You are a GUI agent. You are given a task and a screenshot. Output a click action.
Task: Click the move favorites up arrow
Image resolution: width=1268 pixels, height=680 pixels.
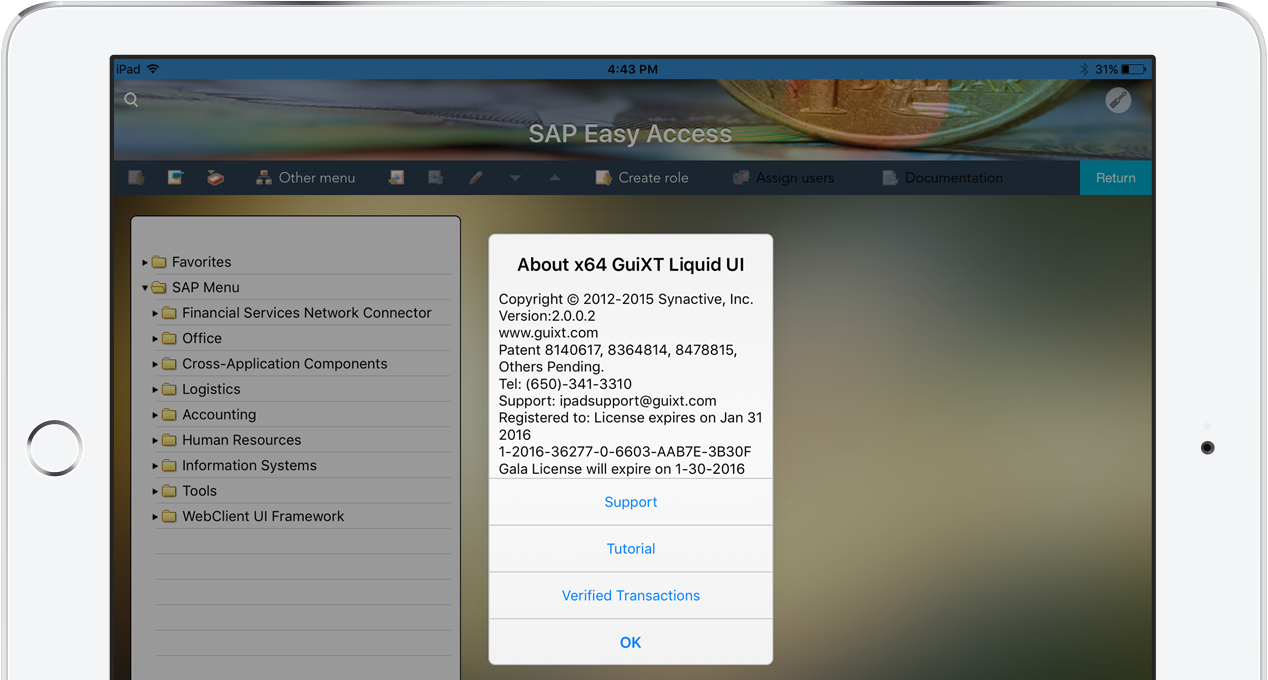[555, 178]
